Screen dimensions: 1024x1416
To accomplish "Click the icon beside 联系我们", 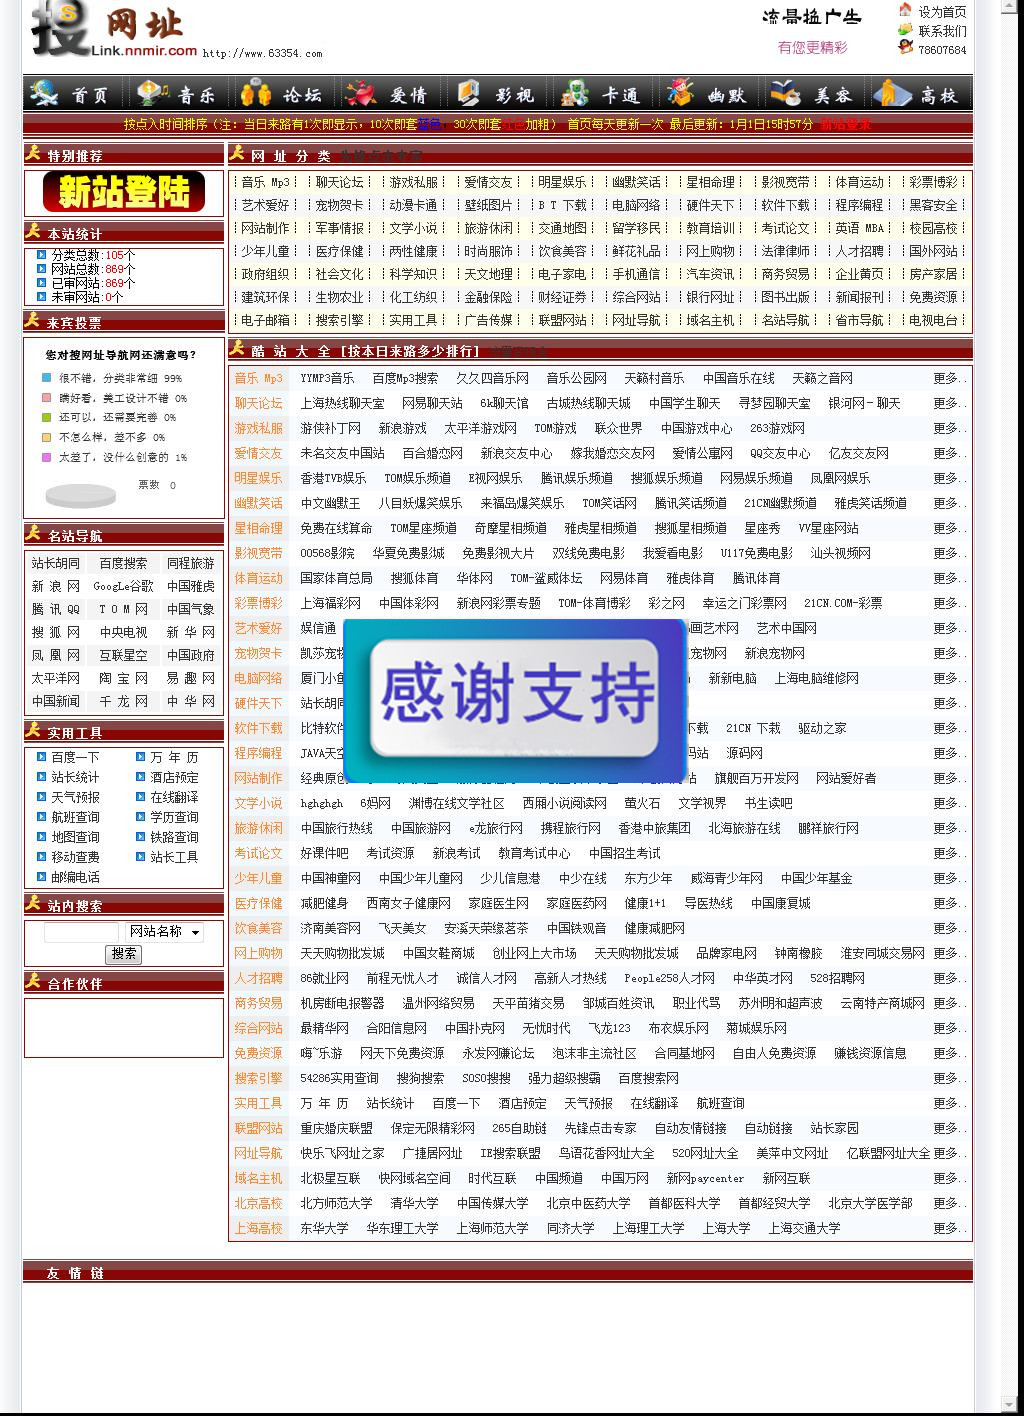I will point(905,29).
